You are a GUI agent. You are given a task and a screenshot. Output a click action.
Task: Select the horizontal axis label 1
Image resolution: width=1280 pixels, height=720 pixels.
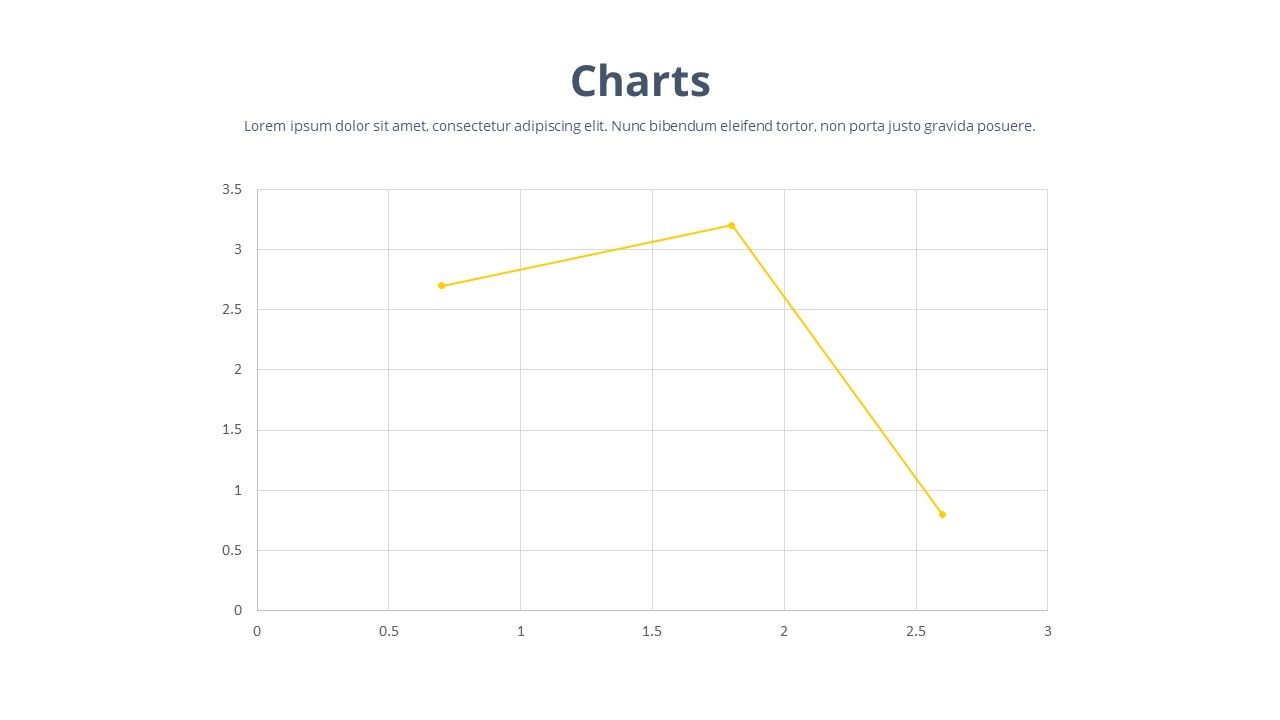(520, 631)
